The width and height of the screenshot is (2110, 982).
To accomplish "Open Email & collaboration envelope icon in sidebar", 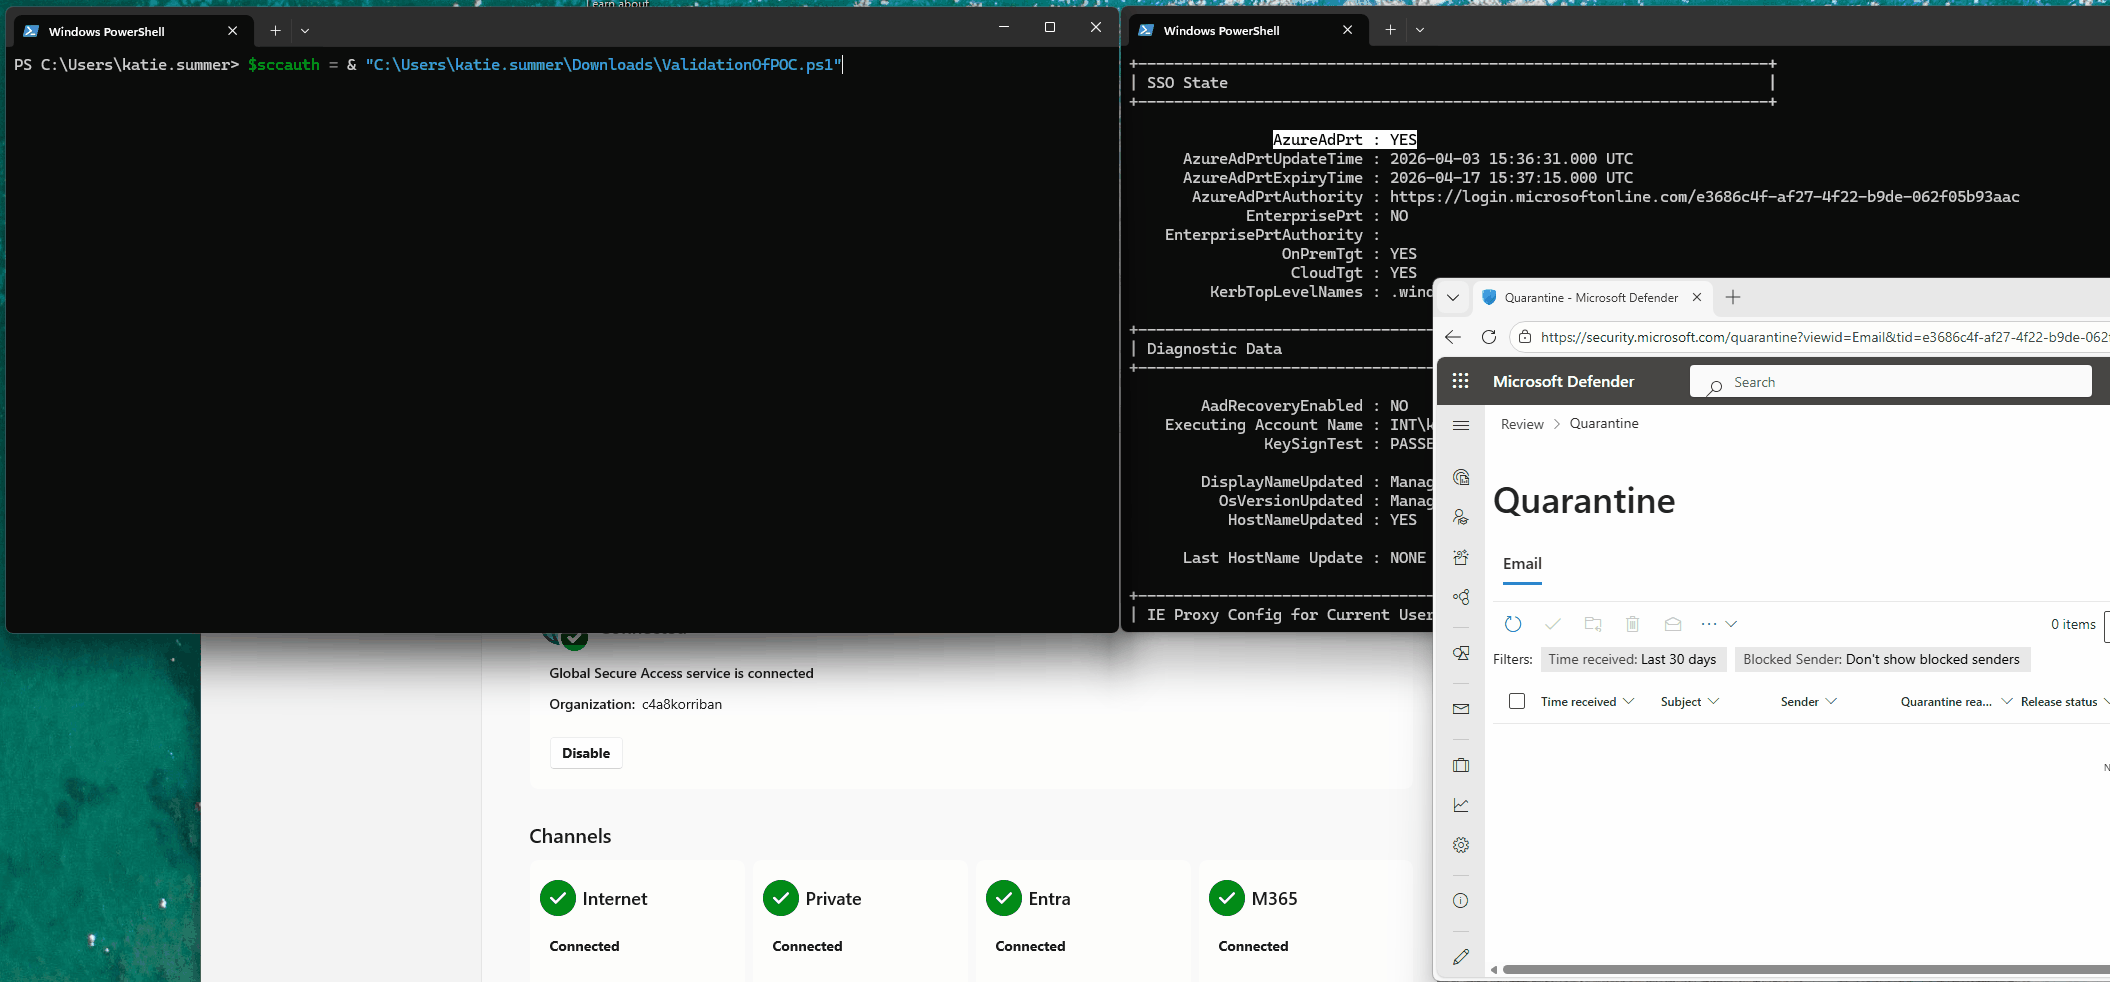I will point(1460,709).
